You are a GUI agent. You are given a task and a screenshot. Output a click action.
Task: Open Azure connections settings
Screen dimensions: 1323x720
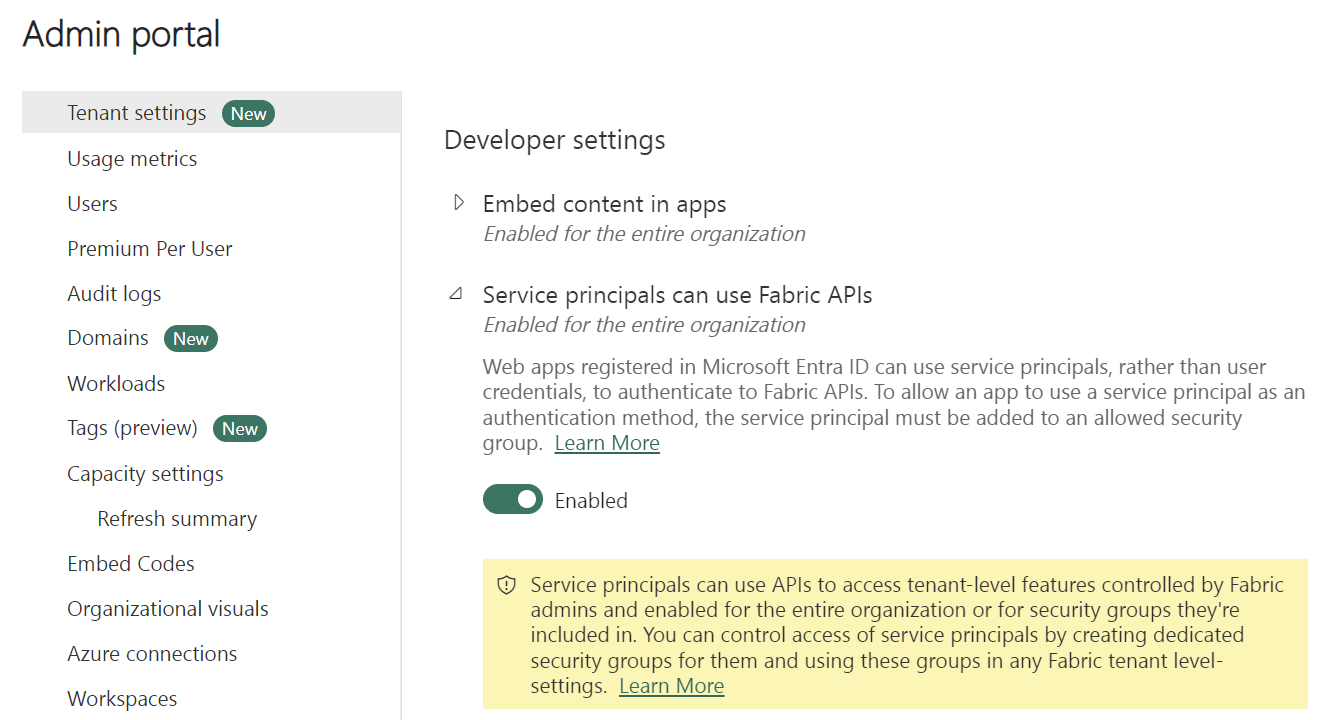click(152, 653)
